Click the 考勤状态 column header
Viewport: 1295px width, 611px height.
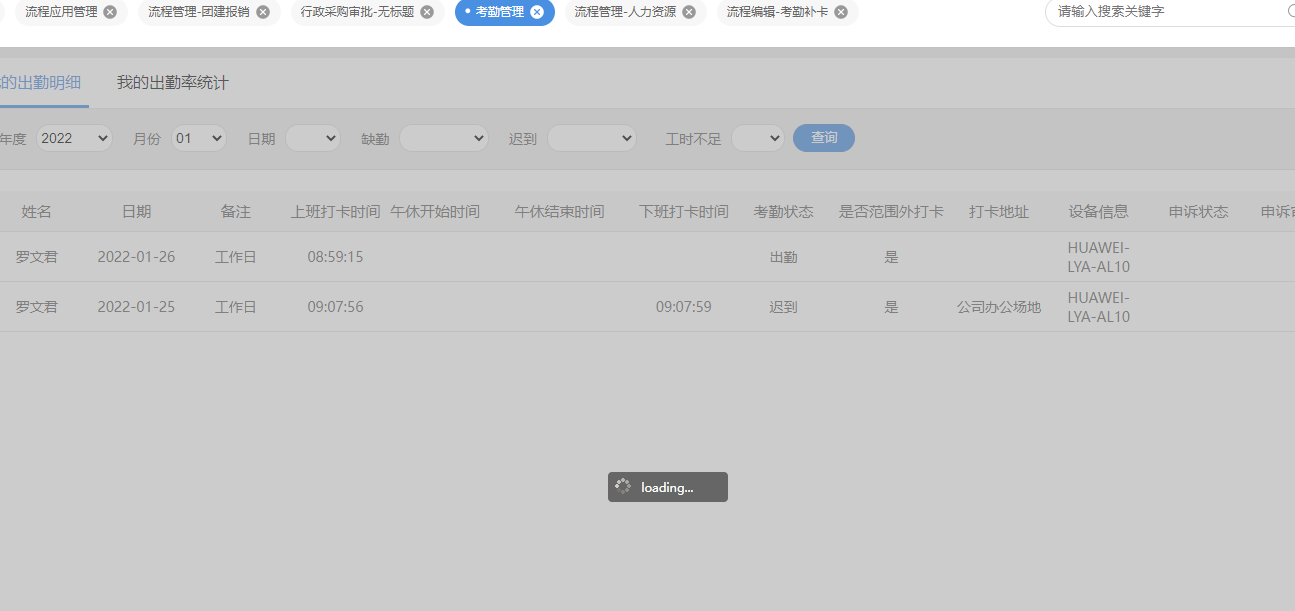point(783,212)
